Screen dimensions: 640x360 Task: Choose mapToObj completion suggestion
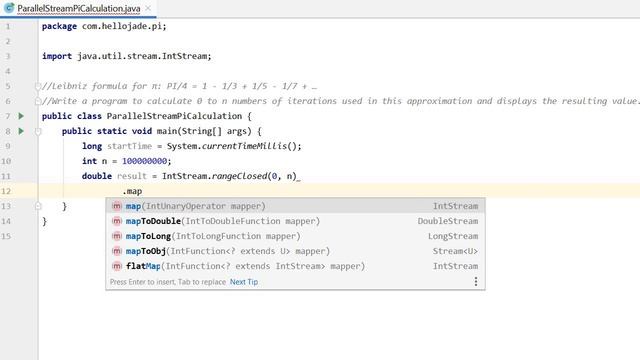click(296, 251)
